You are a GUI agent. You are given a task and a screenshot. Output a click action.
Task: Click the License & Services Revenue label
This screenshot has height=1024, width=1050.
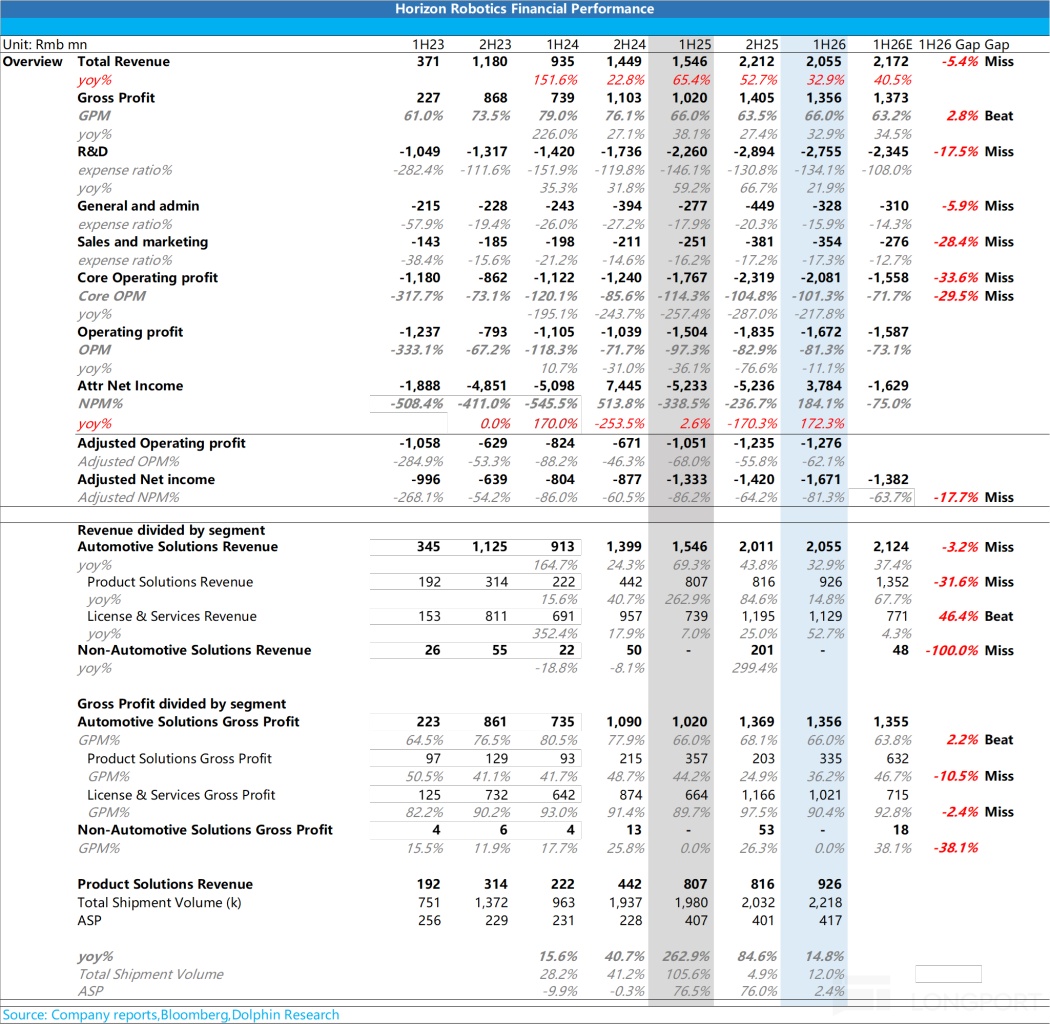[x=171, y=617]
